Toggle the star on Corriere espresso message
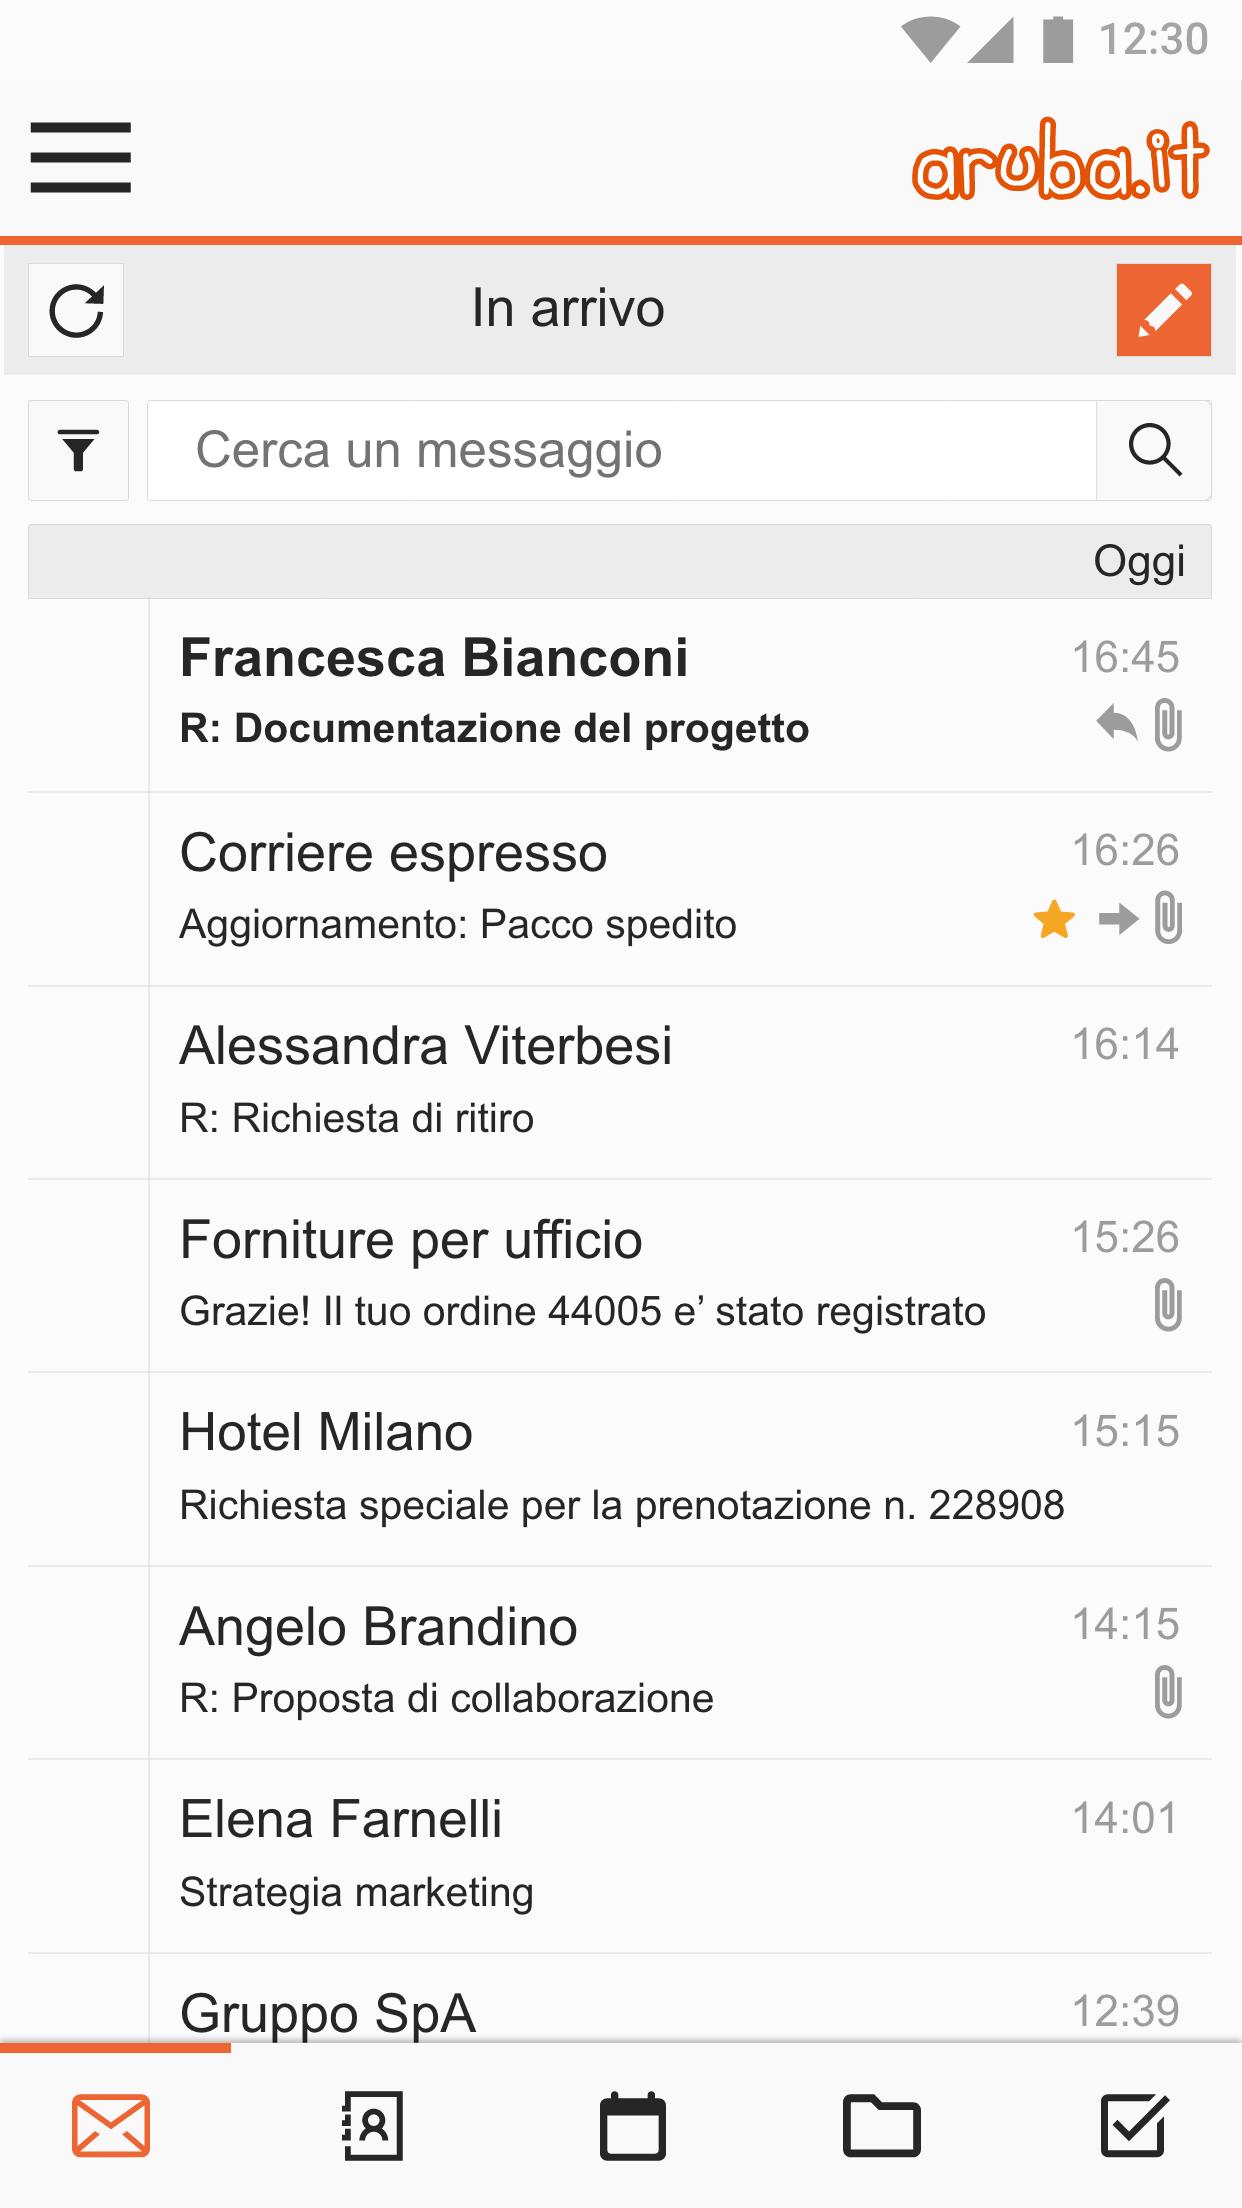This screenshot has height=2208, width=1242. (1054, 919)
